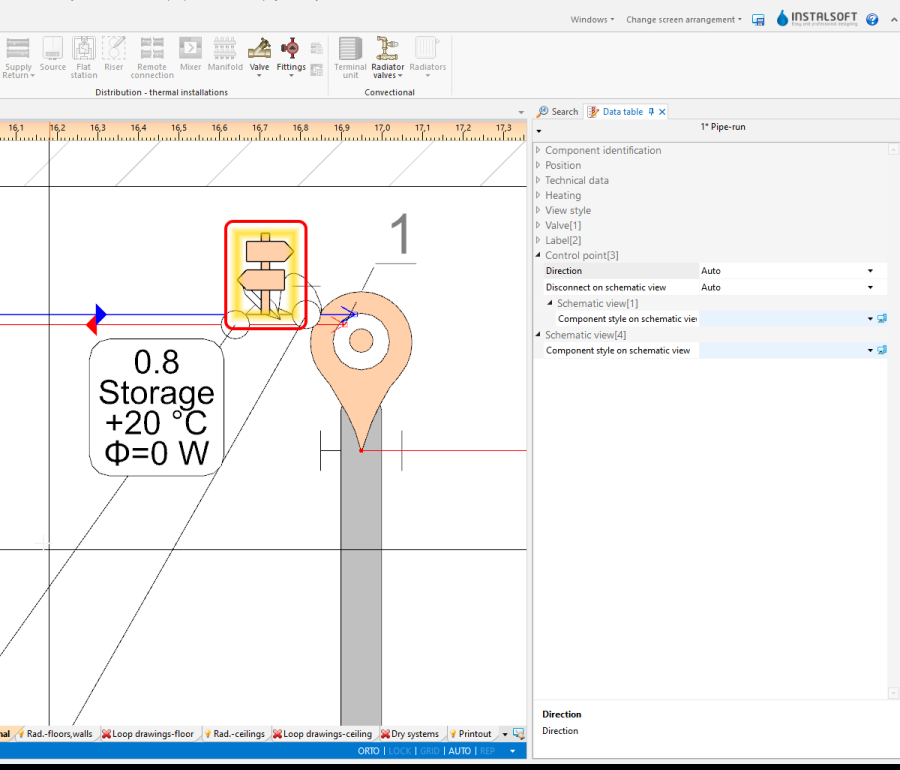Open the Schematic view[4] component style dropdown

pos(870,350)
